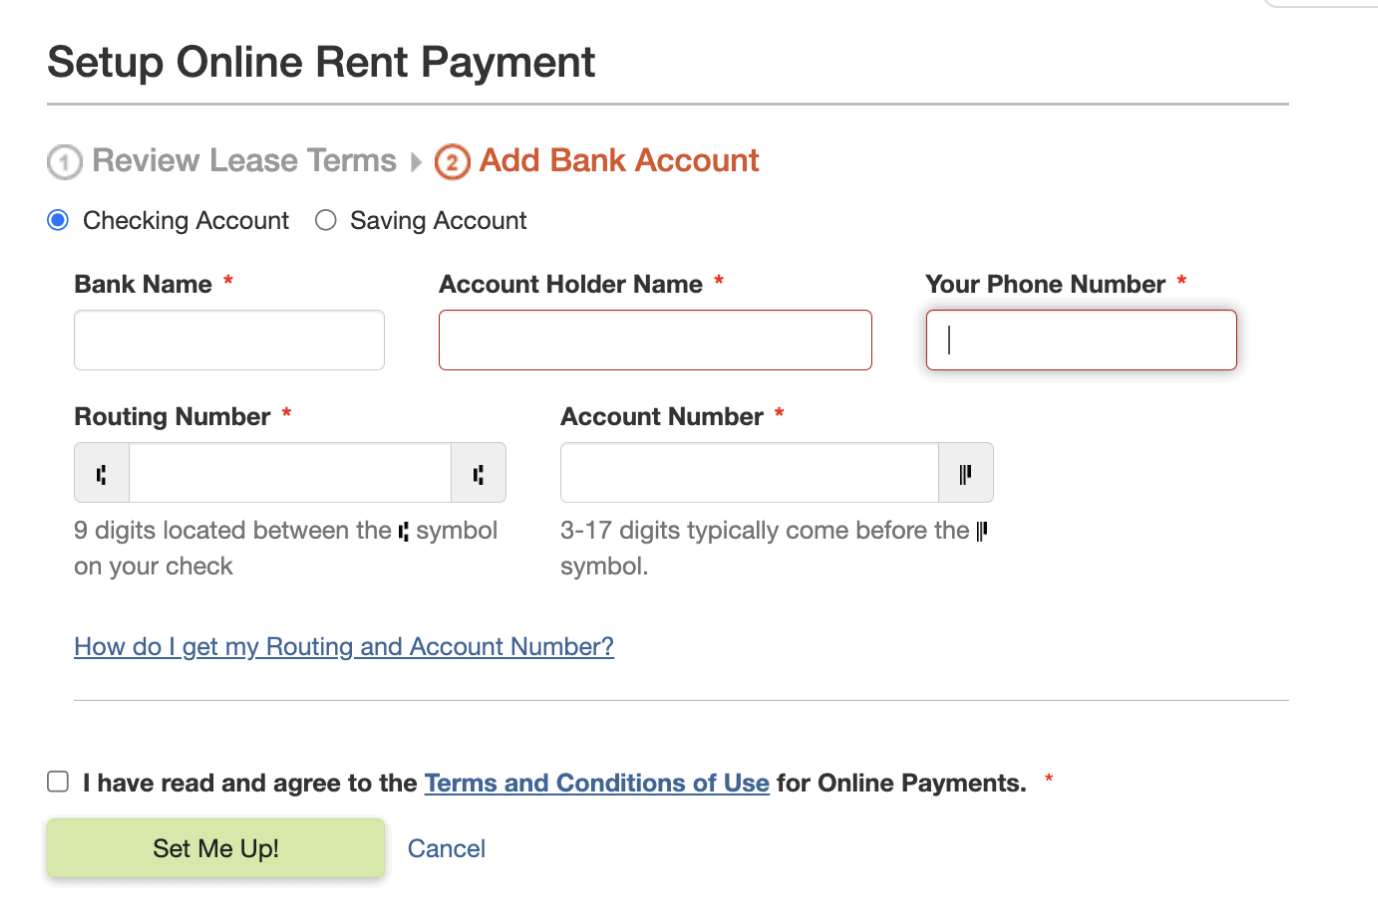Open routing and account number help link

pos(344,647)
